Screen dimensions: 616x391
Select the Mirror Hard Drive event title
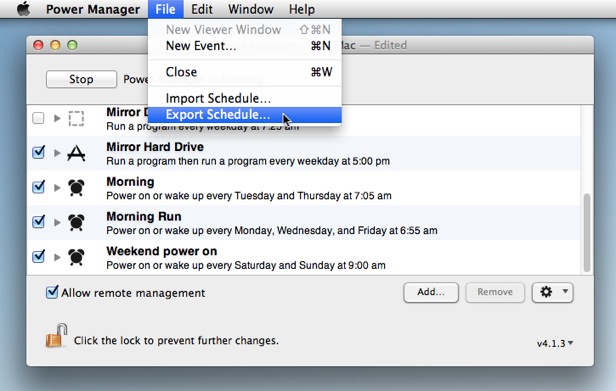155,147
